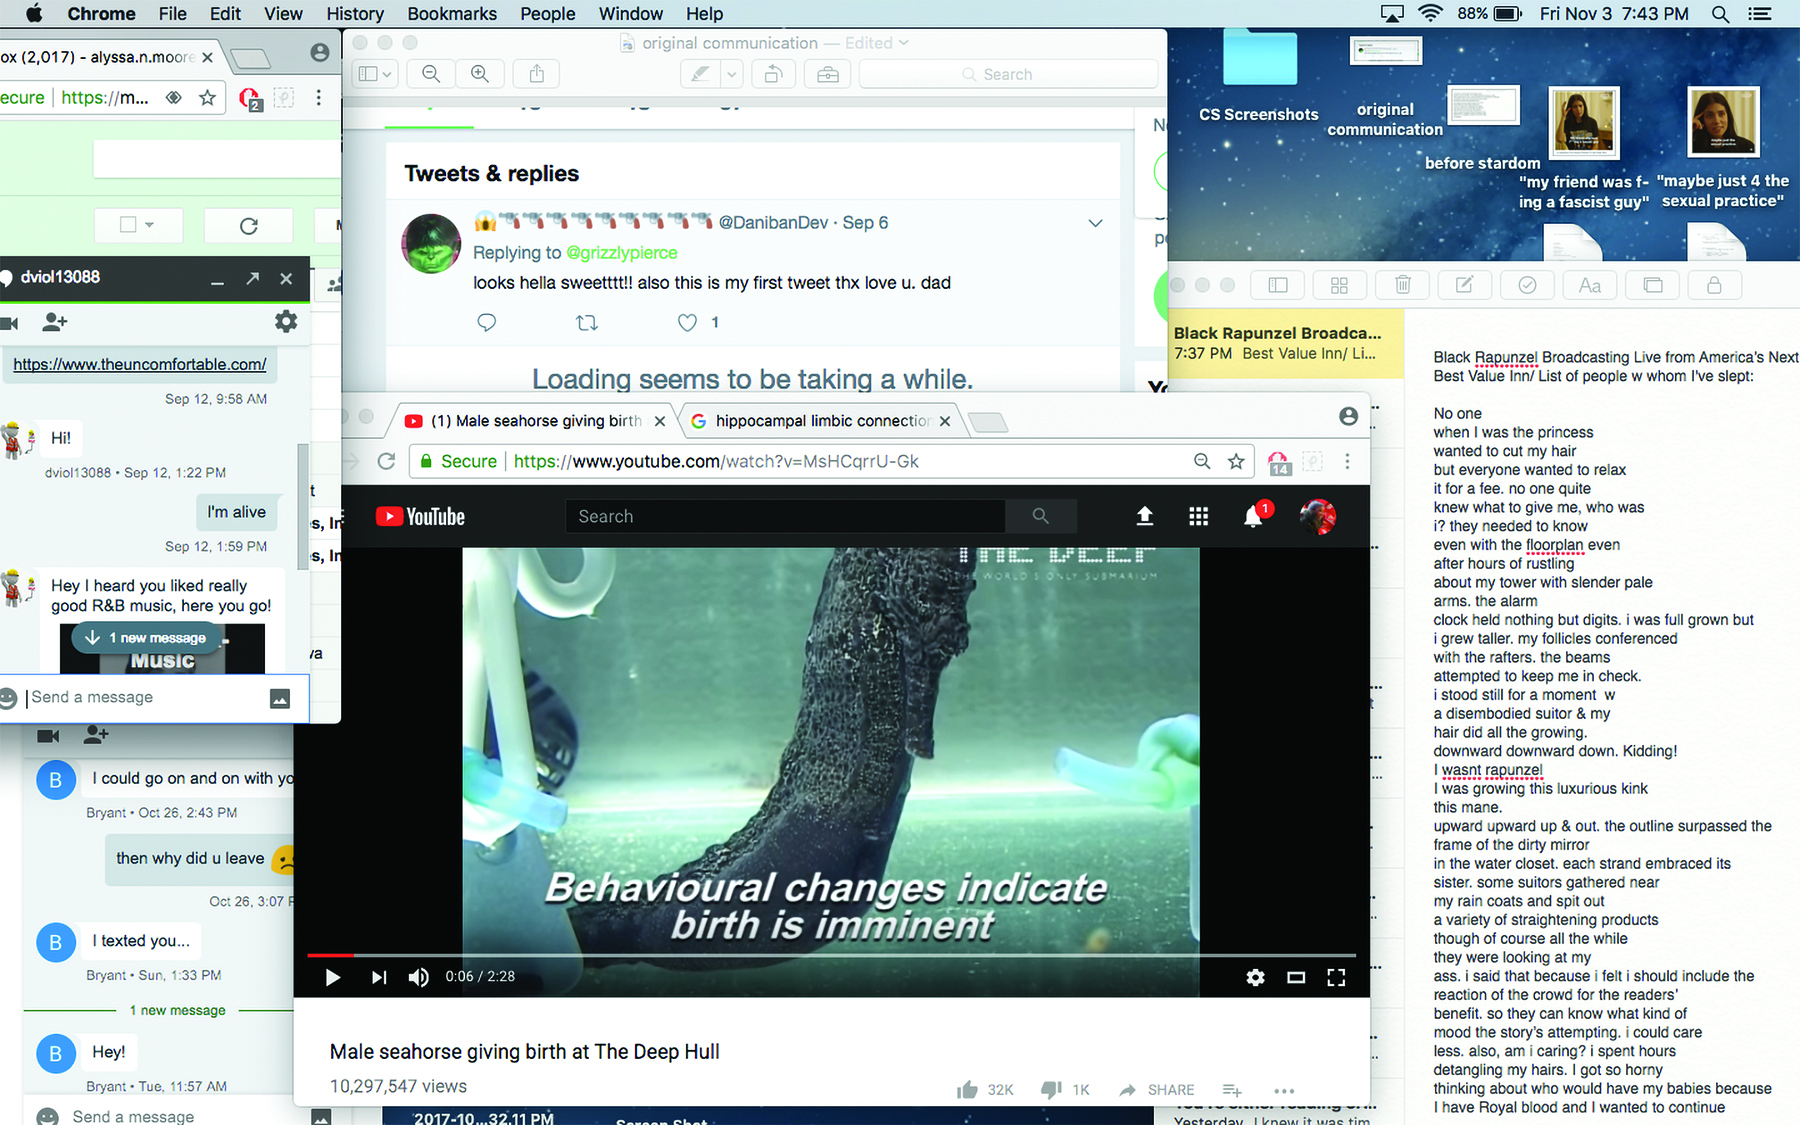Image resolution: width=1800 pixels, height=1125 pixels.
Task: Reload the YouTube page
Action: (386, 461)
